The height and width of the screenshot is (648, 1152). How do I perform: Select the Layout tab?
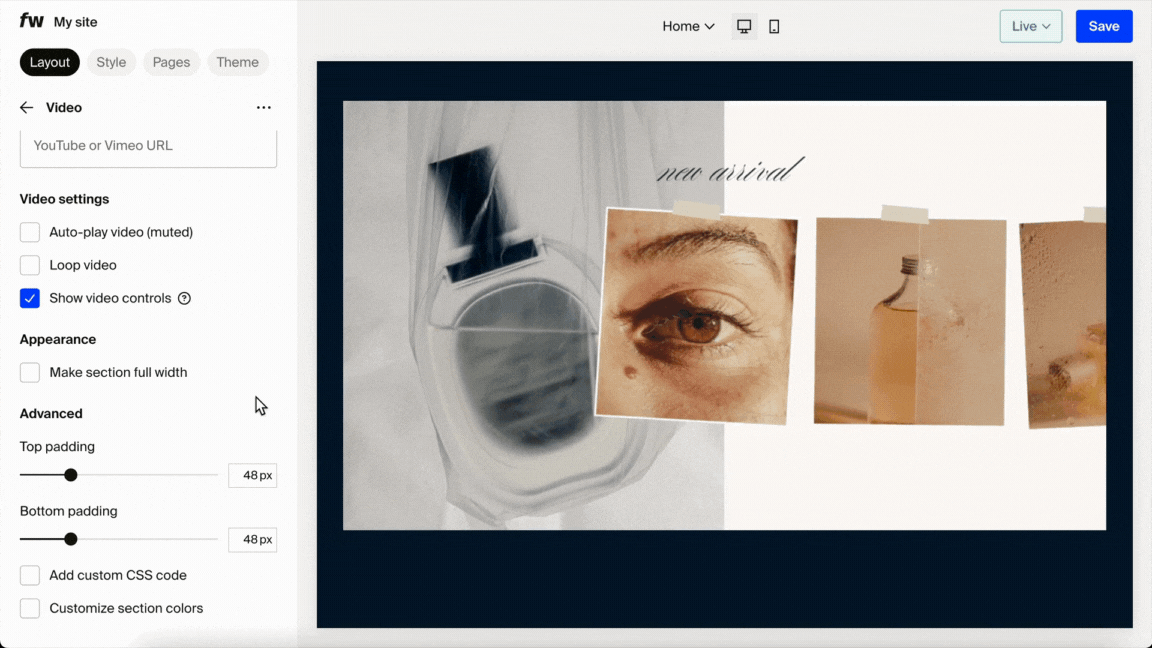49,61
